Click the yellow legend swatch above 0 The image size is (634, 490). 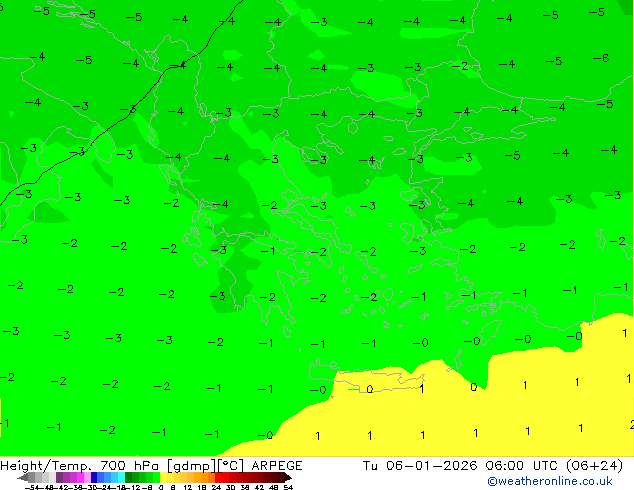click(163, 477)
